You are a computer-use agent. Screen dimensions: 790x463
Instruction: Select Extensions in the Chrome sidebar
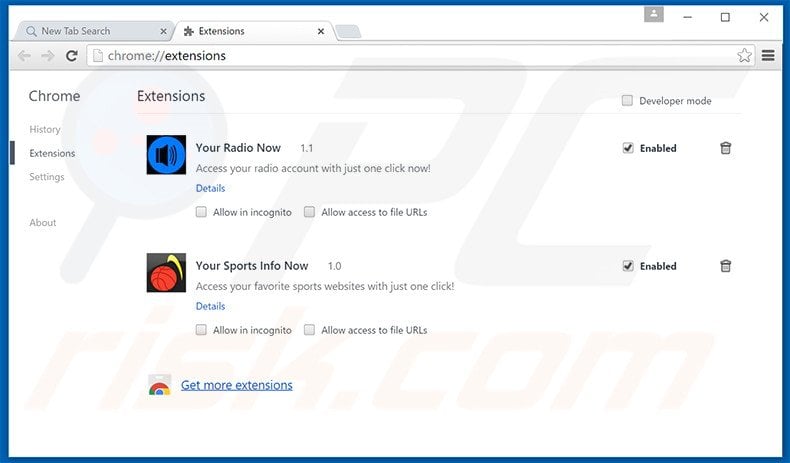tap(52, 153)
